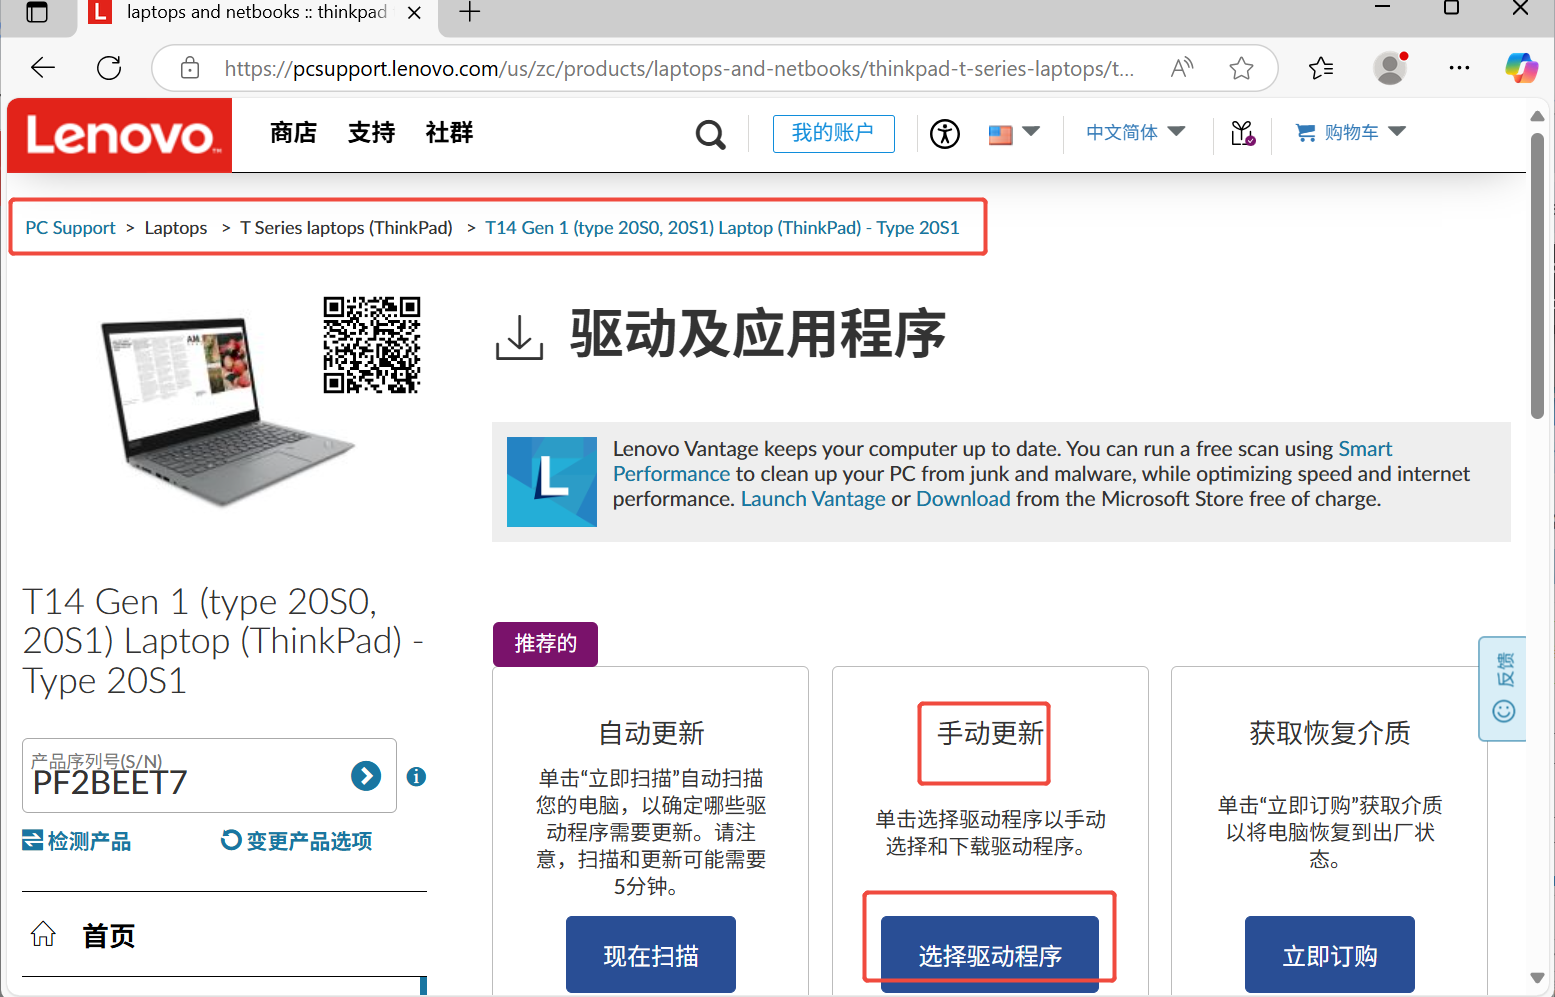Viewport: 1555px width, 997px height.
Task: Click the page vertical scrollbar thumb
Action: pyautogui.click(x=1537, y=275)
